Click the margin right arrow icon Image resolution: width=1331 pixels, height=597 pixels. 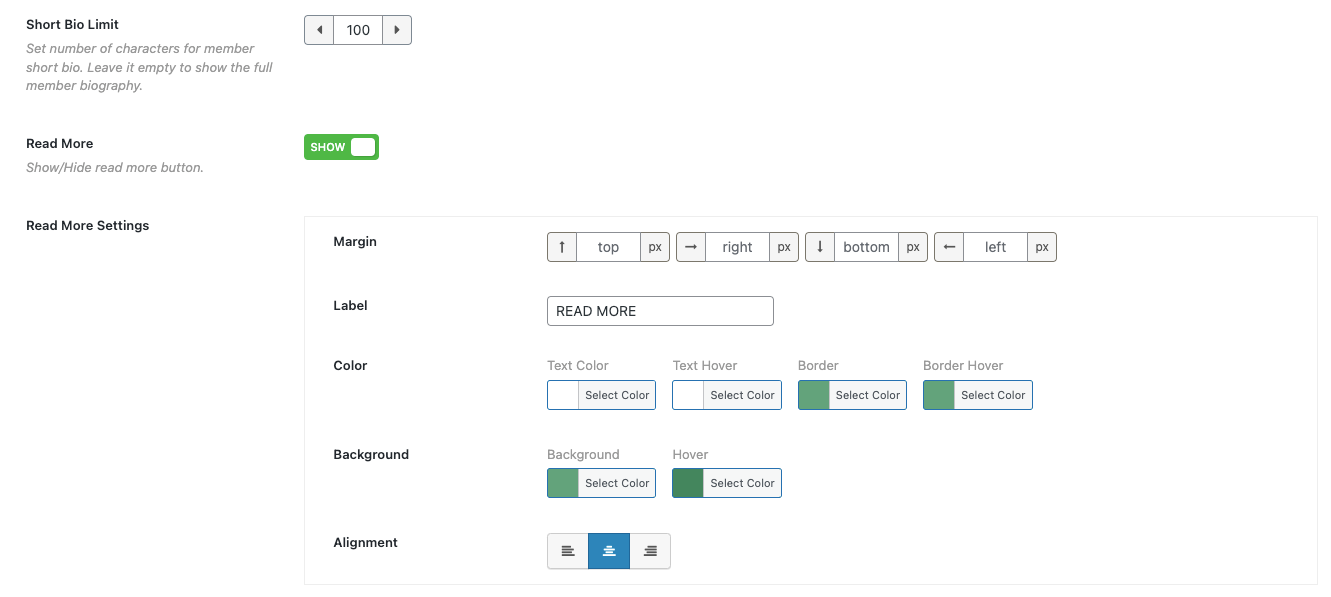pyautogui.click(x=691, y=247)
